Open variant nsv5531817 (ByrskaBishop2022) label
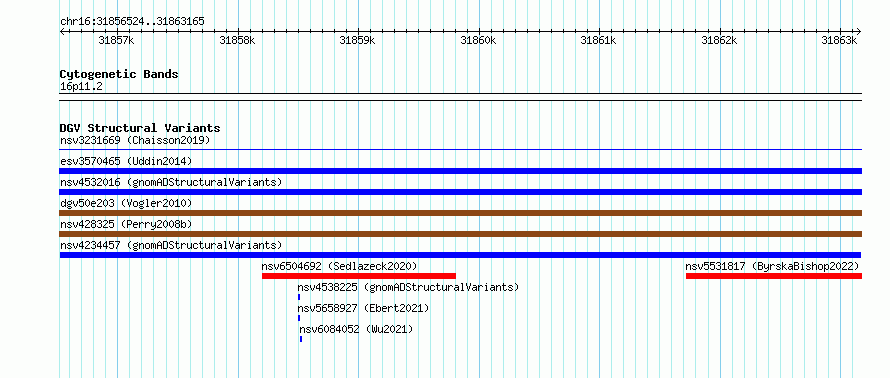 click(773, 266)
